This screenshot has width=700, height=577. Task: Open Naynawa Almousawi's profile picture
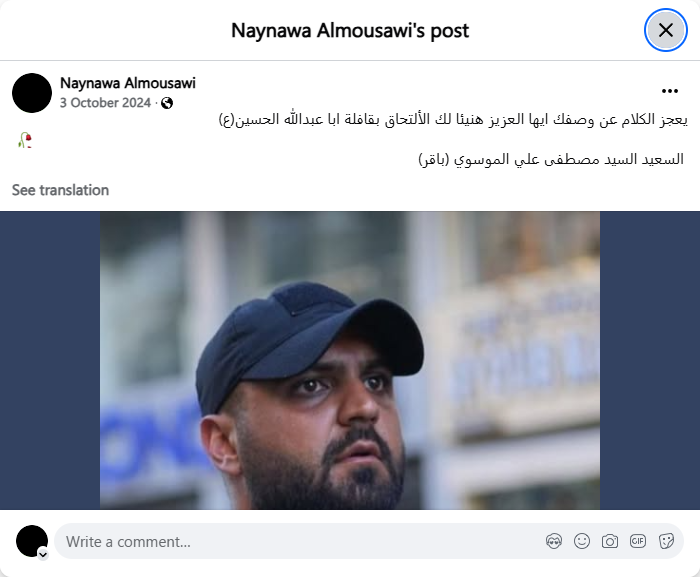32,93
